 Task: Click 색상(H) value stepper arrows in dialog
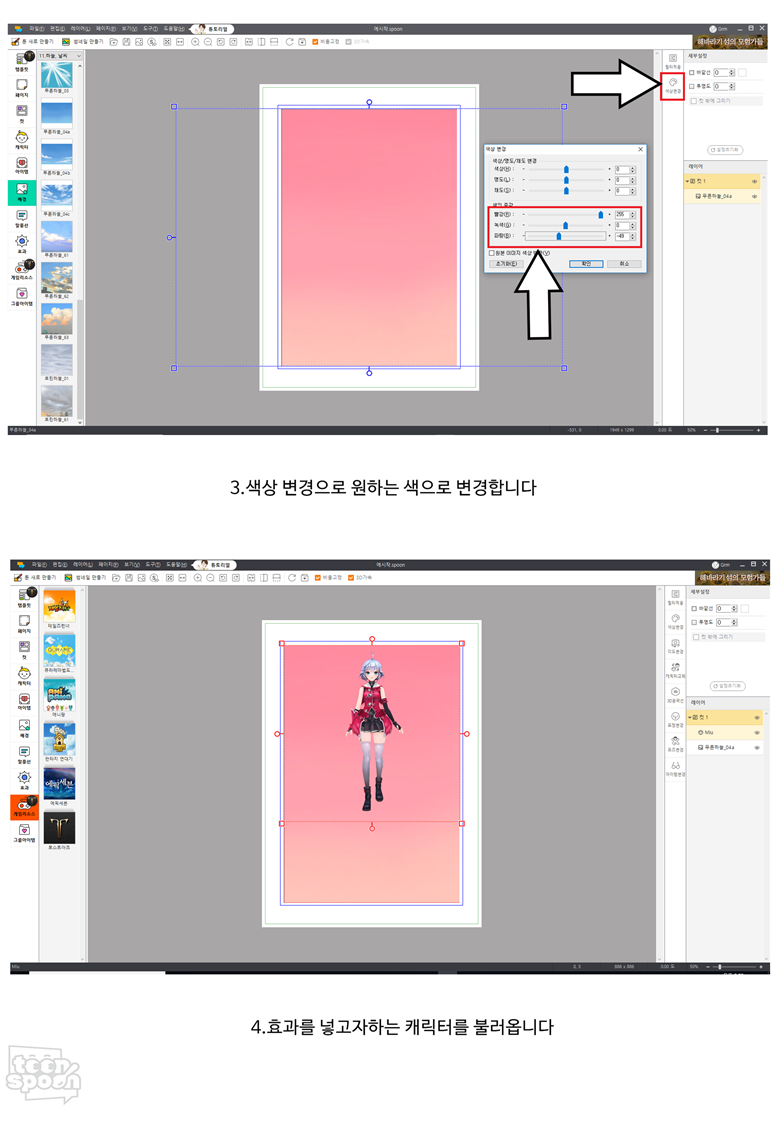(x=633, y=170)
